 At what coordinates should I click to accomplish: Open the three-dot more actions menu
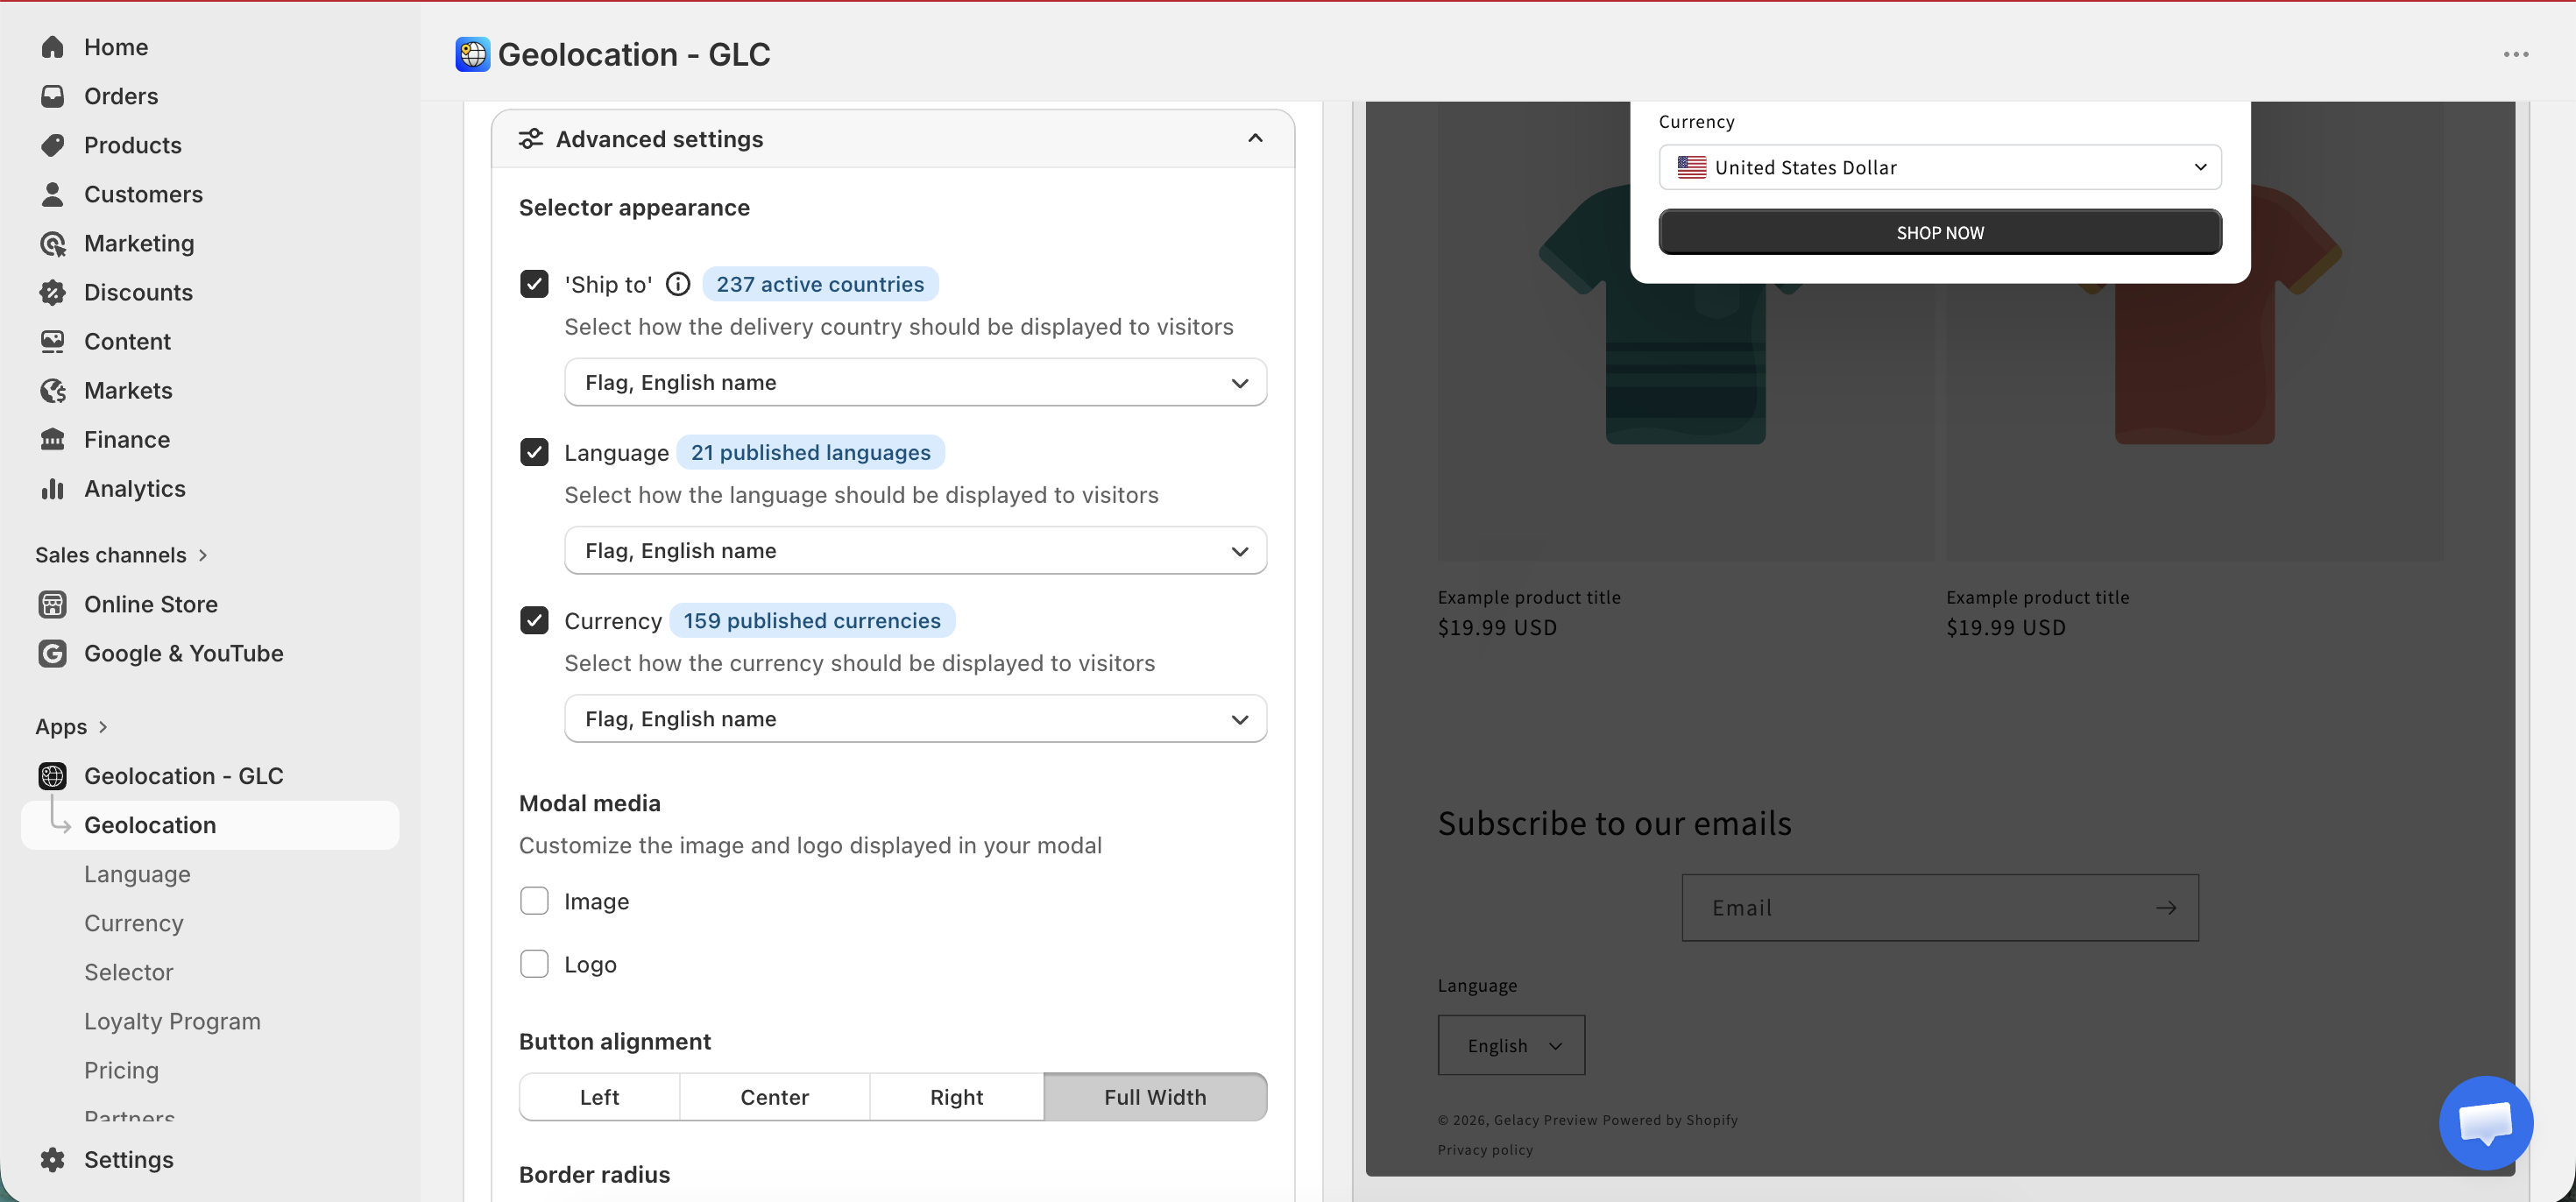(2516, 54)
